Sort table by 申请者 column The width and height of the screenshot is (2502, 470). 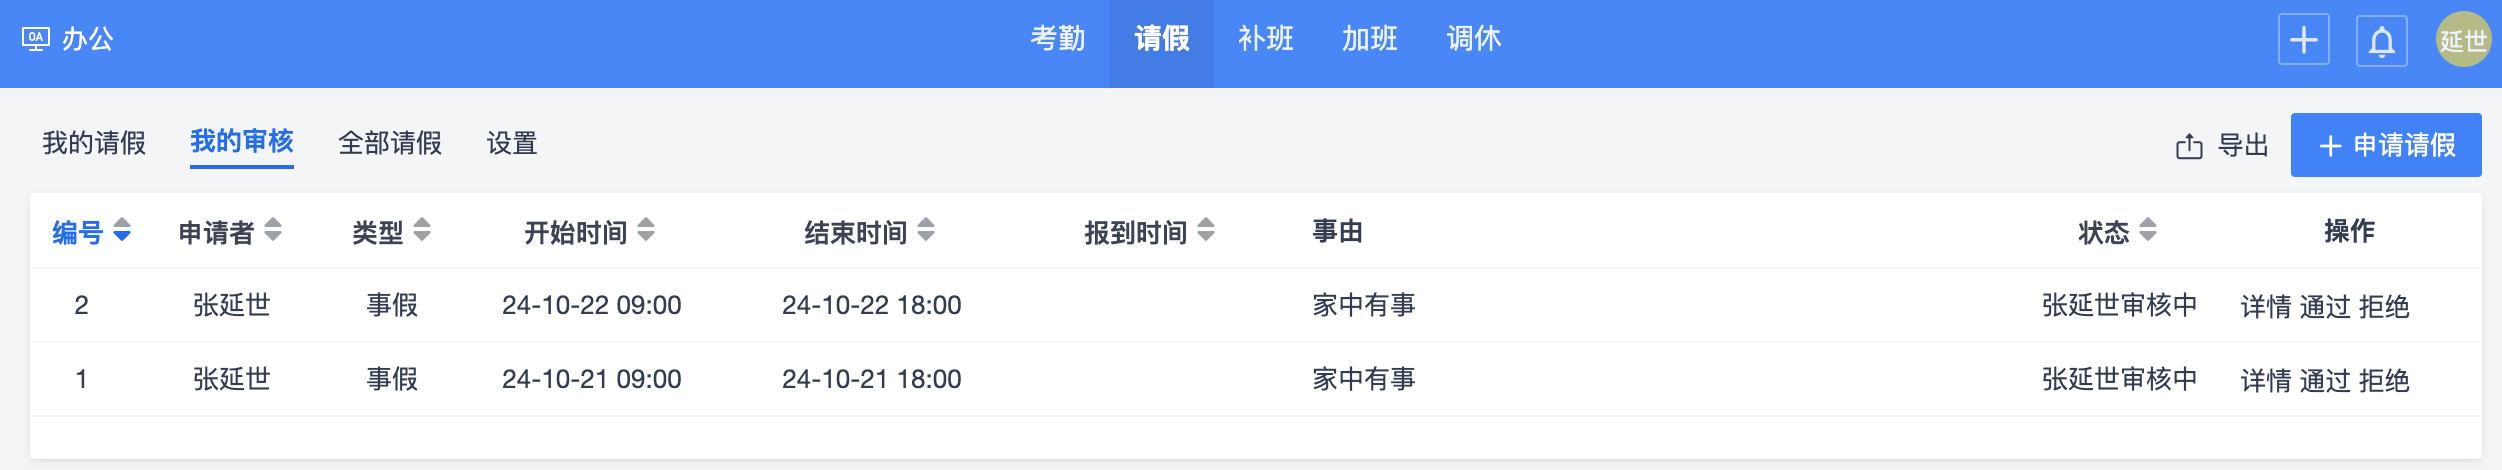point(273,231)
